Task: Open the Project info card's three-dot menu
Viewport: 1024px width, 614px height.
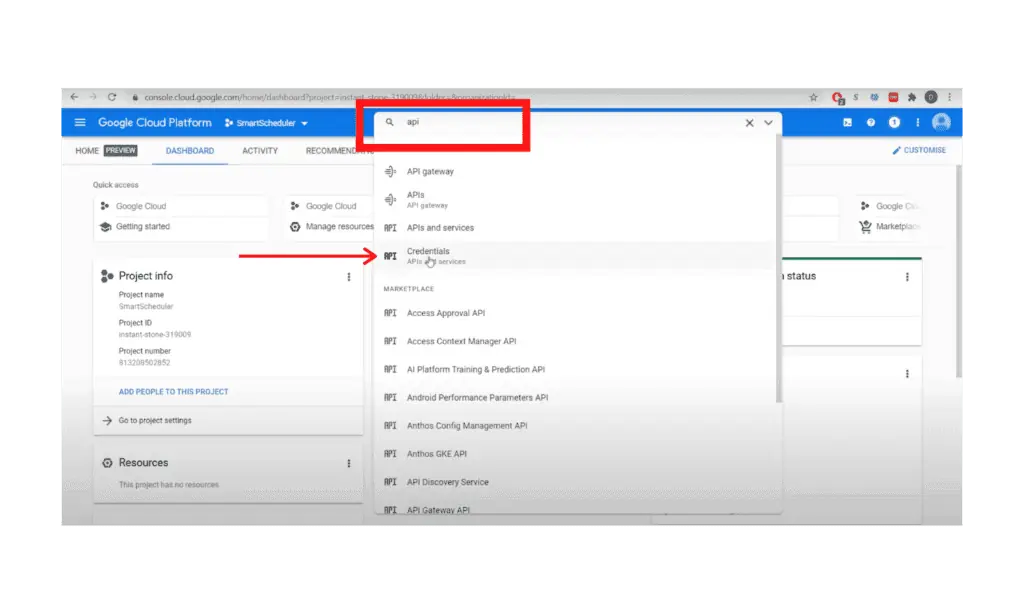Action: [x=349, y=277]
